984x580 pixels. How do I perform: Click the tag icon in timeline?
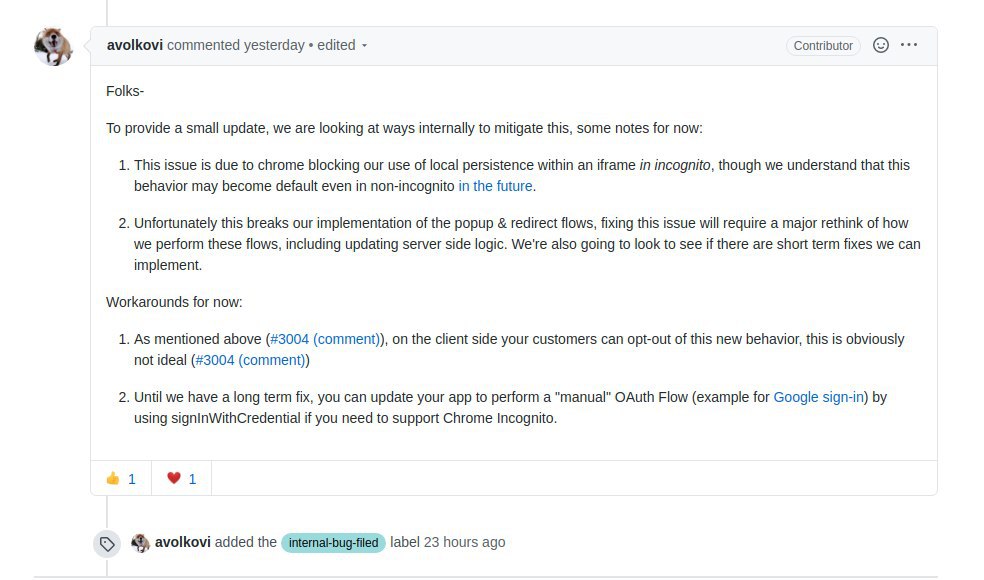click(x=106, y=543)
